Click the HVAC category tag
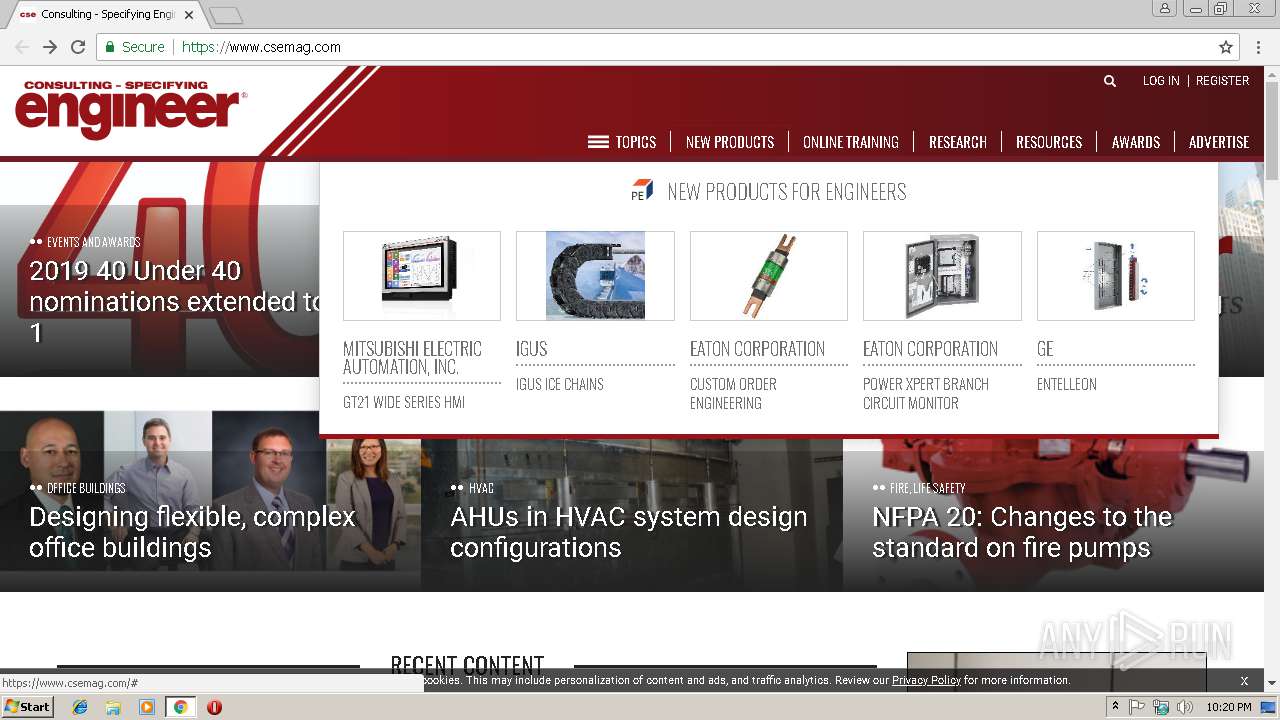Screen dimensions: 1280x720 481,488
